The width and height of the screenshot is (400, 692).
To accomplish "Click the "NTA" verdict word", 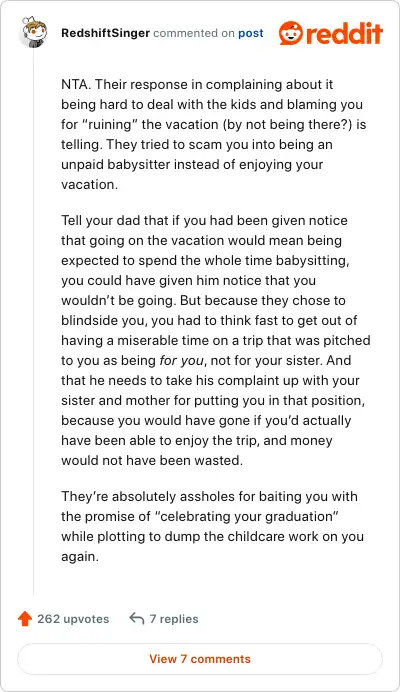I will click(75, 84).
